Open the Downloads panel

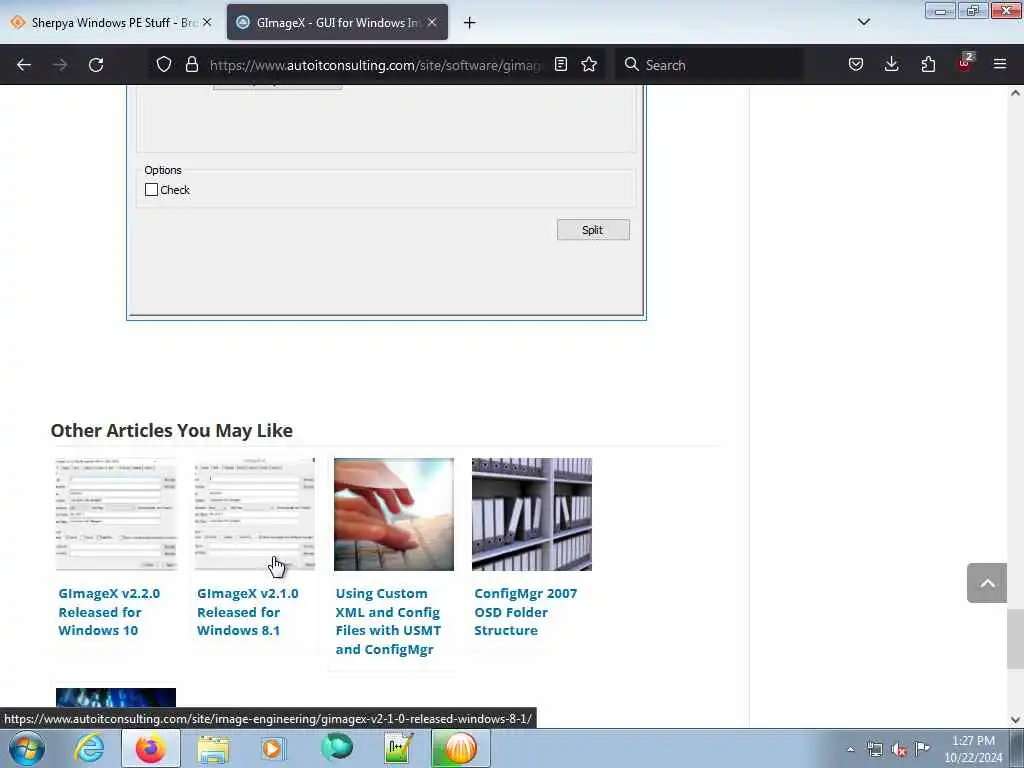click(x=891, y=65)
